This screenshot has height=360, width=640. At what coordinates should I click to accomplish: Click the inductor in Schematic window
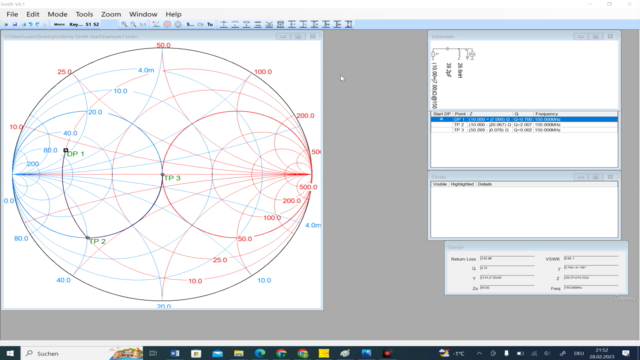point(459,54)
